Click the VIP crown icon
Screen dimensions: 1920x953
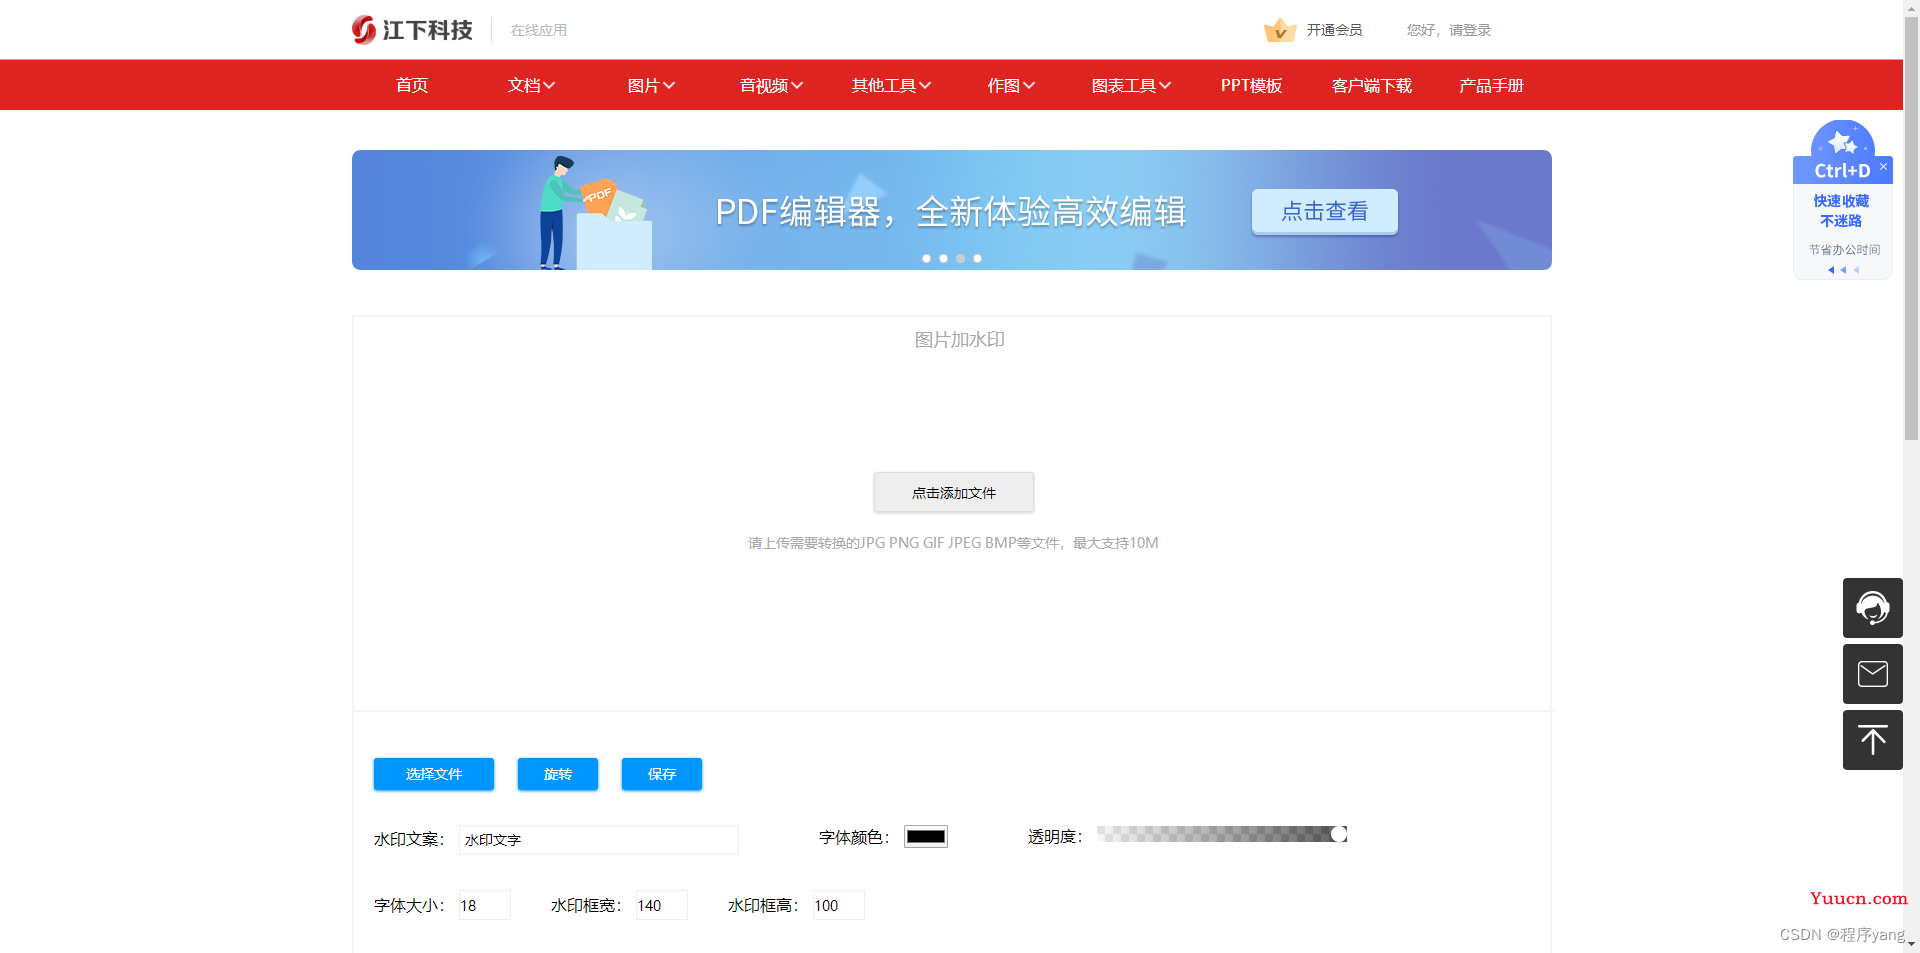tap(1279, 30)
